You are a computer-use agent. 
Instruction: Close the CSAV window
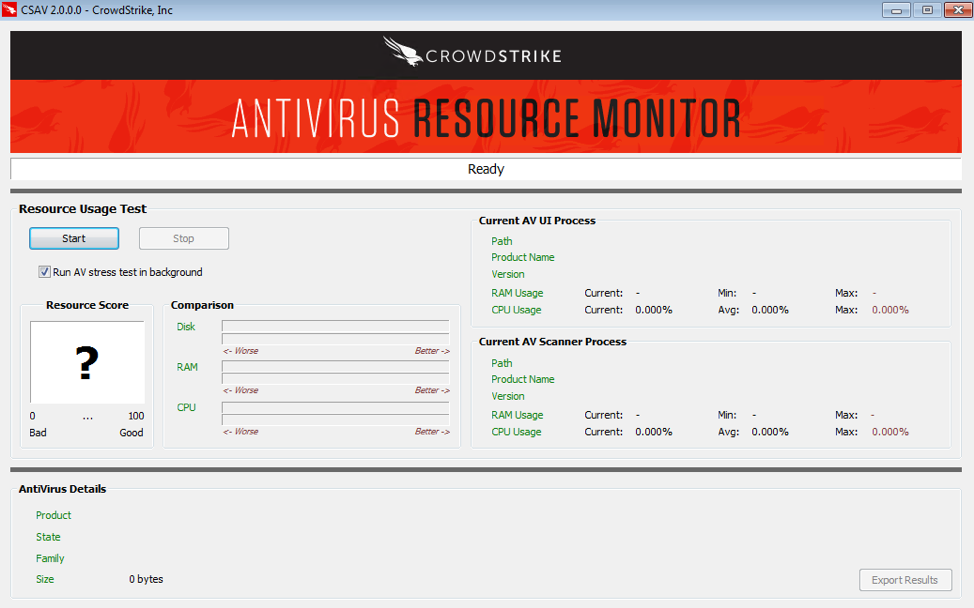(x=958, y=10)
